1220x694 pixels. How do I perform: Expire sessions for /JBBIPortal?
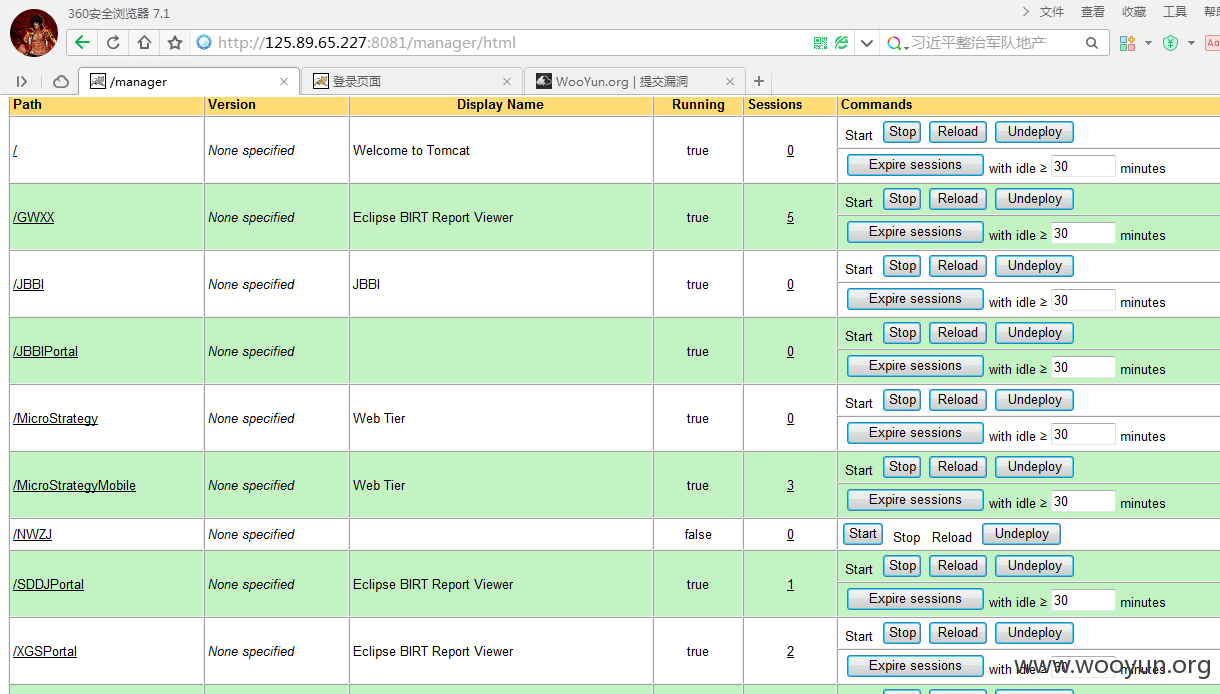[x=915, y=366]
